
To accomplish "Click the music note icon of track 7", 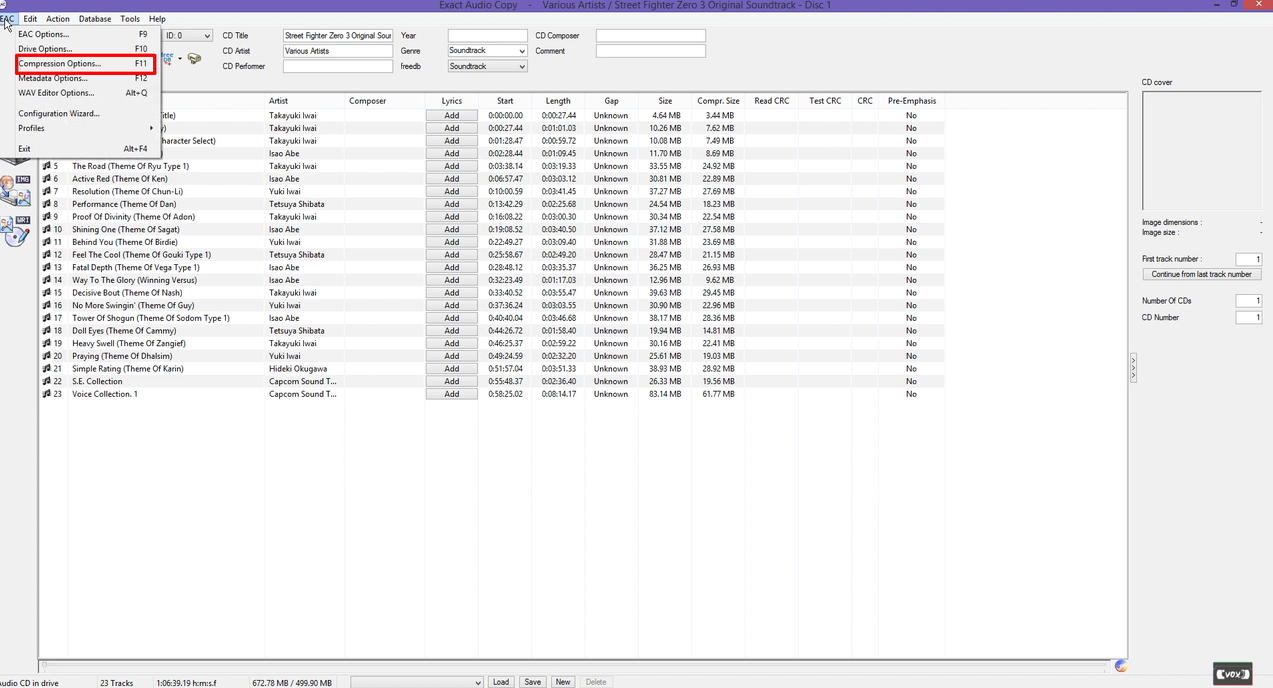I will [46, 191].
